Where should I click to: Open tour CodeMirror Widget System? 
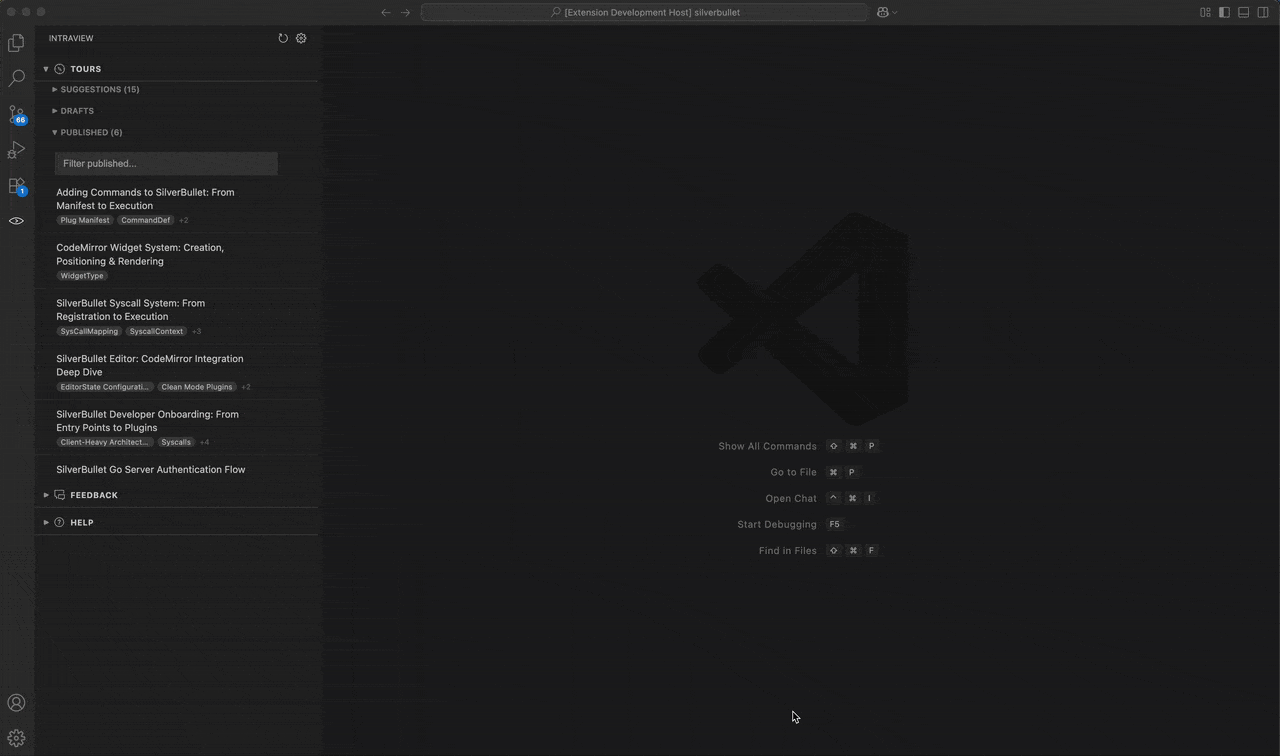[x=140, y=254]
